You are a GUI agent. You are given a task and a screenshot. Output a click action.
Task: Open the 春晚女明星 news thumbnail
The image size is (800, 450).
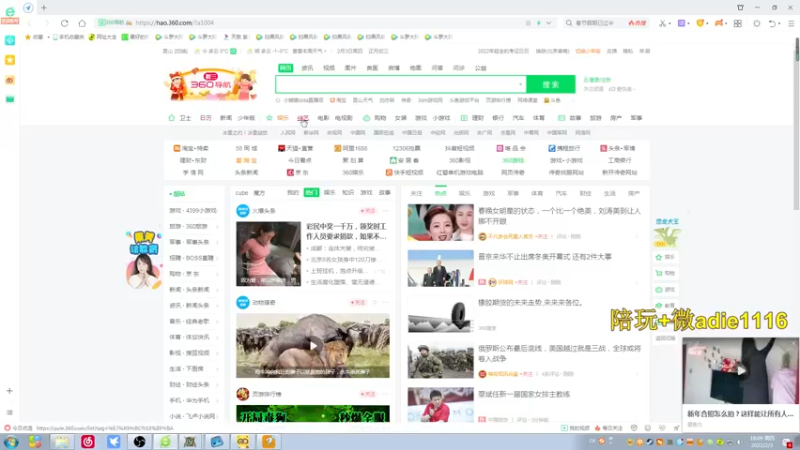(x=440, y=222)
